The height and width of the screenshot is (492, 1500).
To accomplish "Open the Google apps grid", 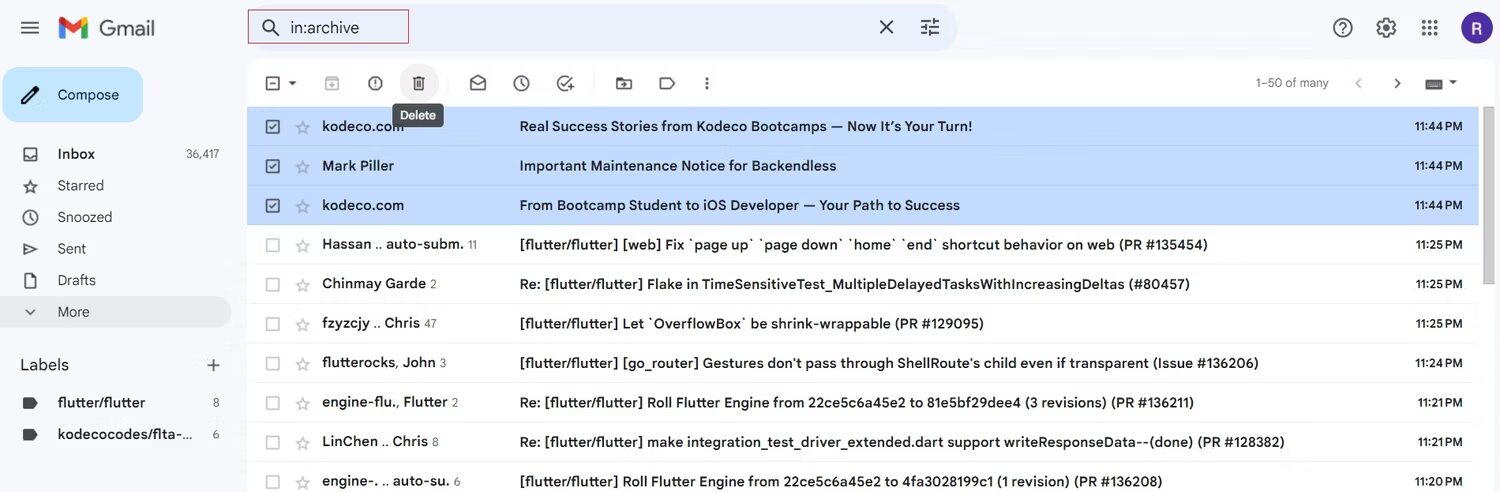I will [1430, 27].
